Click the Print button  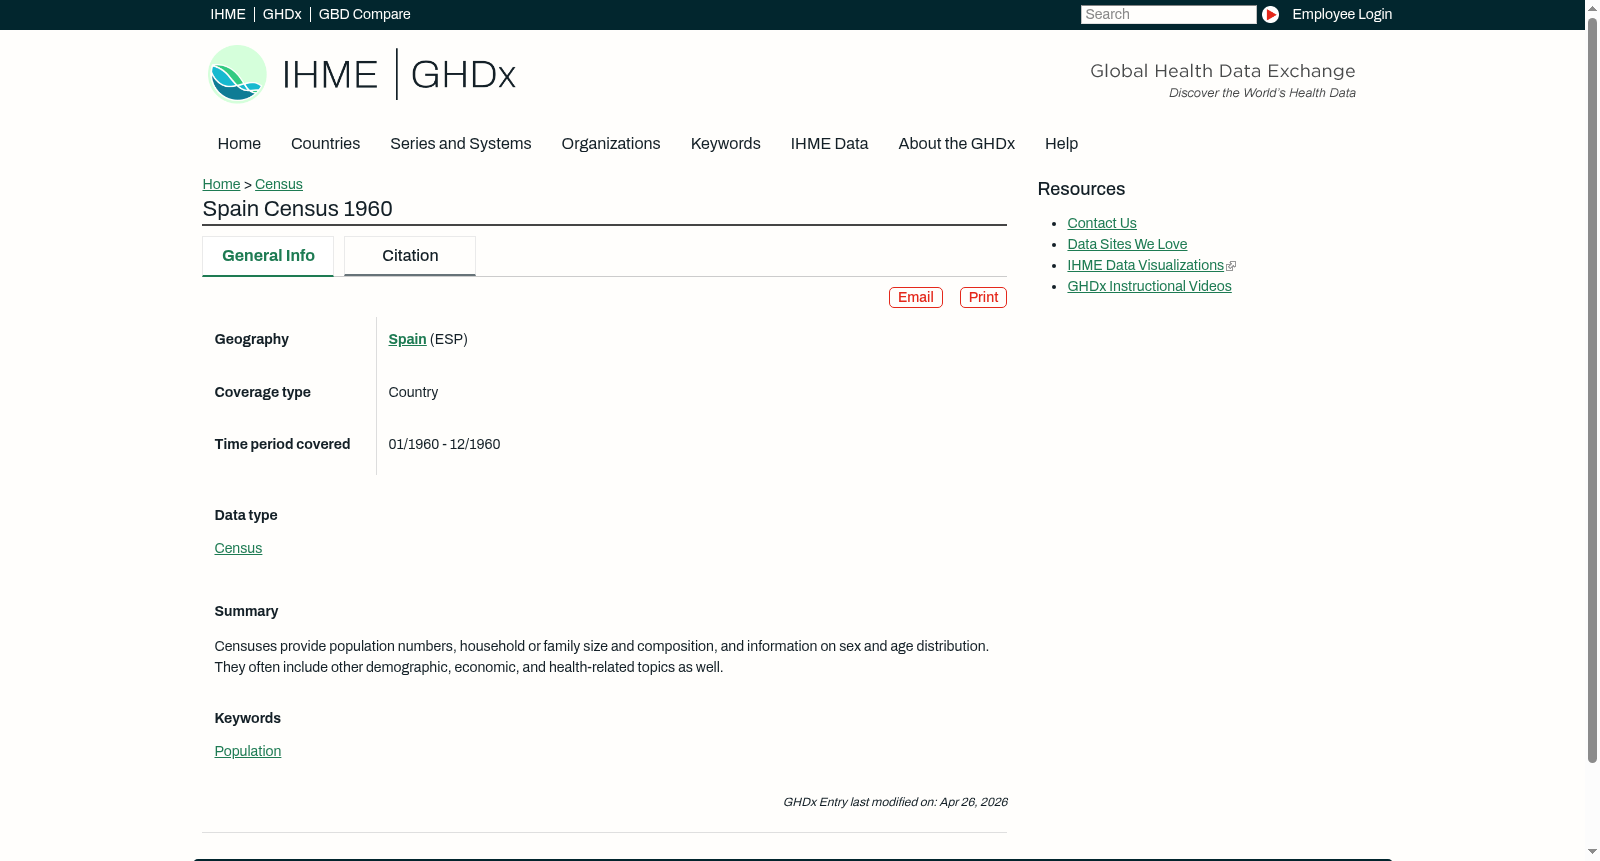point(983,297)
